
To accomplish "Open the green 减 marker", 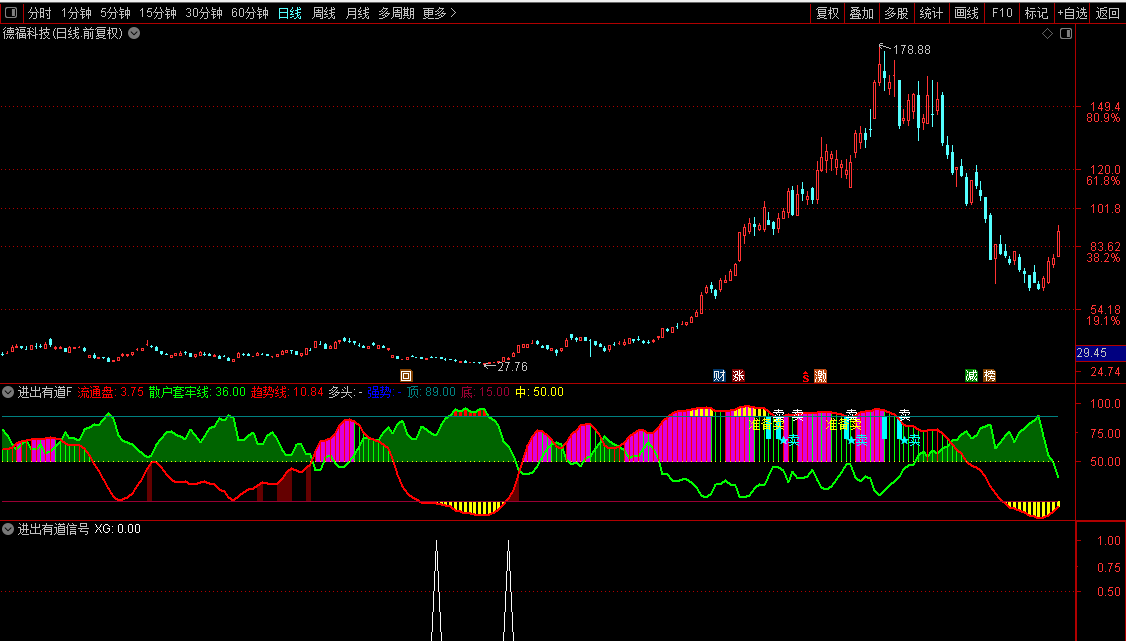I will [x=972, y=375].
